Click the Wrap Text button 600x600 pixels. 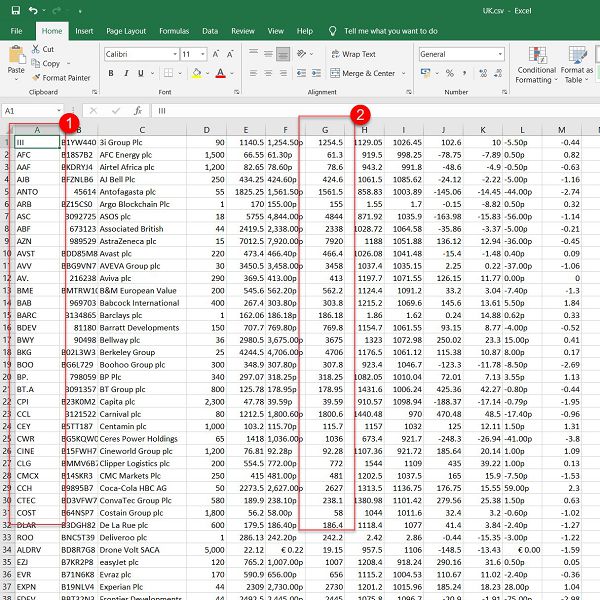pos(353,54)
